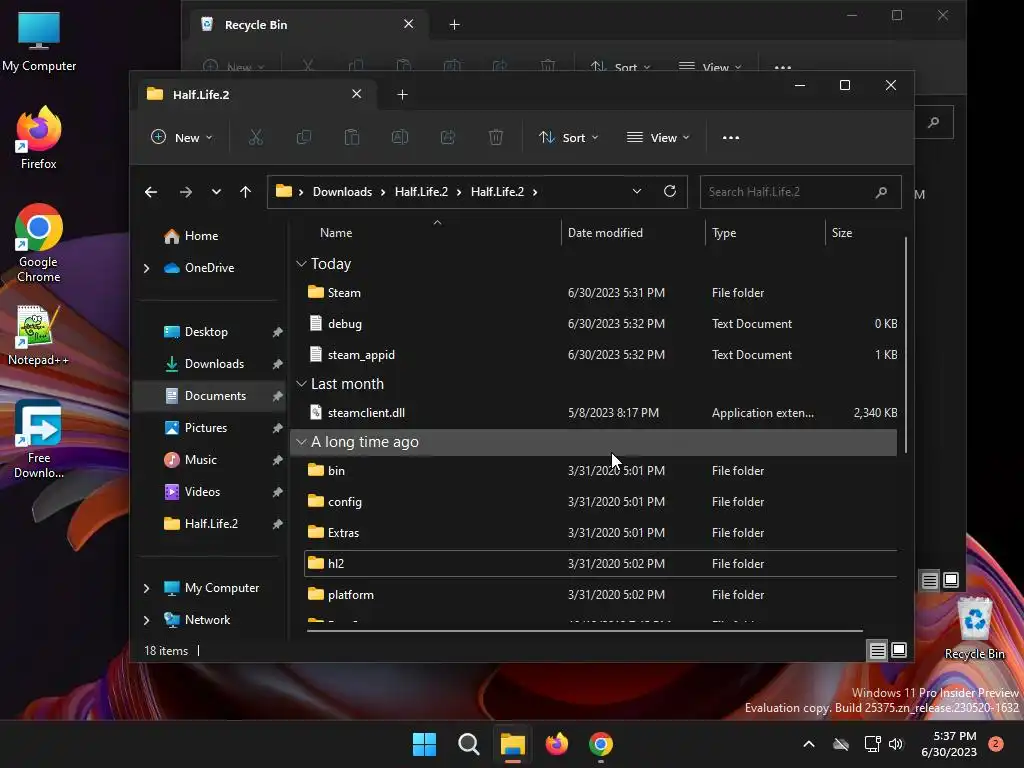Open Downloads in navigation pane

209,364
